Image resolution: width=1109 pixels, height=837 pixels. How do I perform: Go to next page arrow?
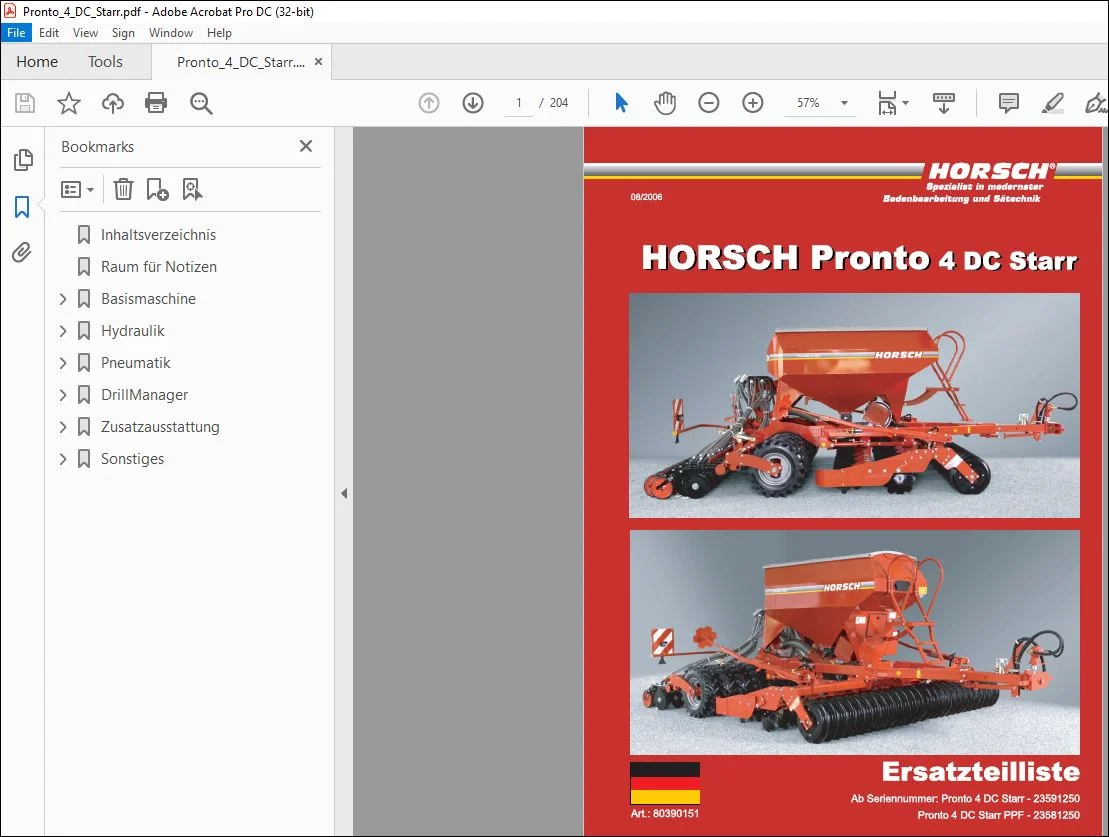[473, 103]
